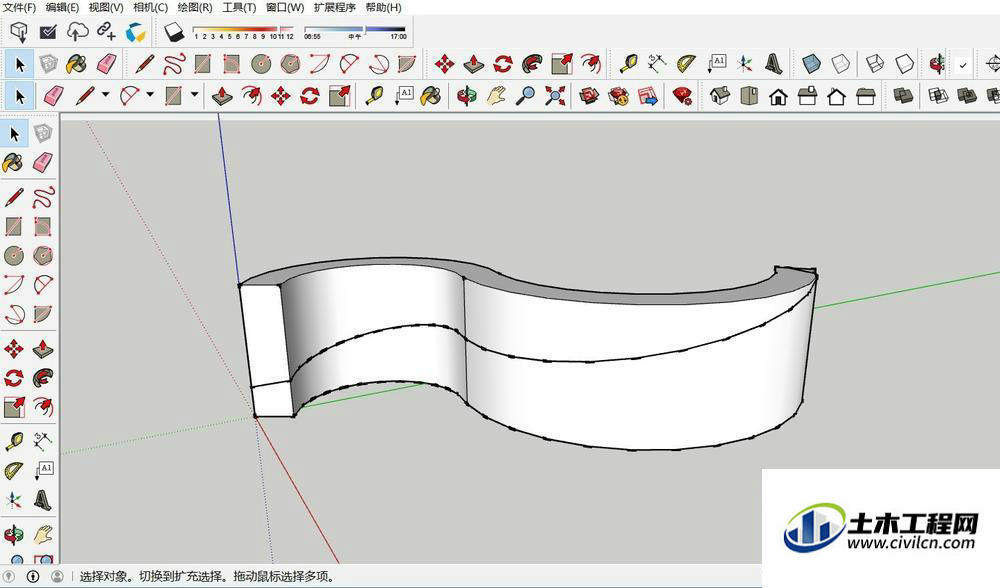Select Pie tool in left tool palette
Image resolution: width=1000 pixels, height=588 pixels.
(43, 314)
